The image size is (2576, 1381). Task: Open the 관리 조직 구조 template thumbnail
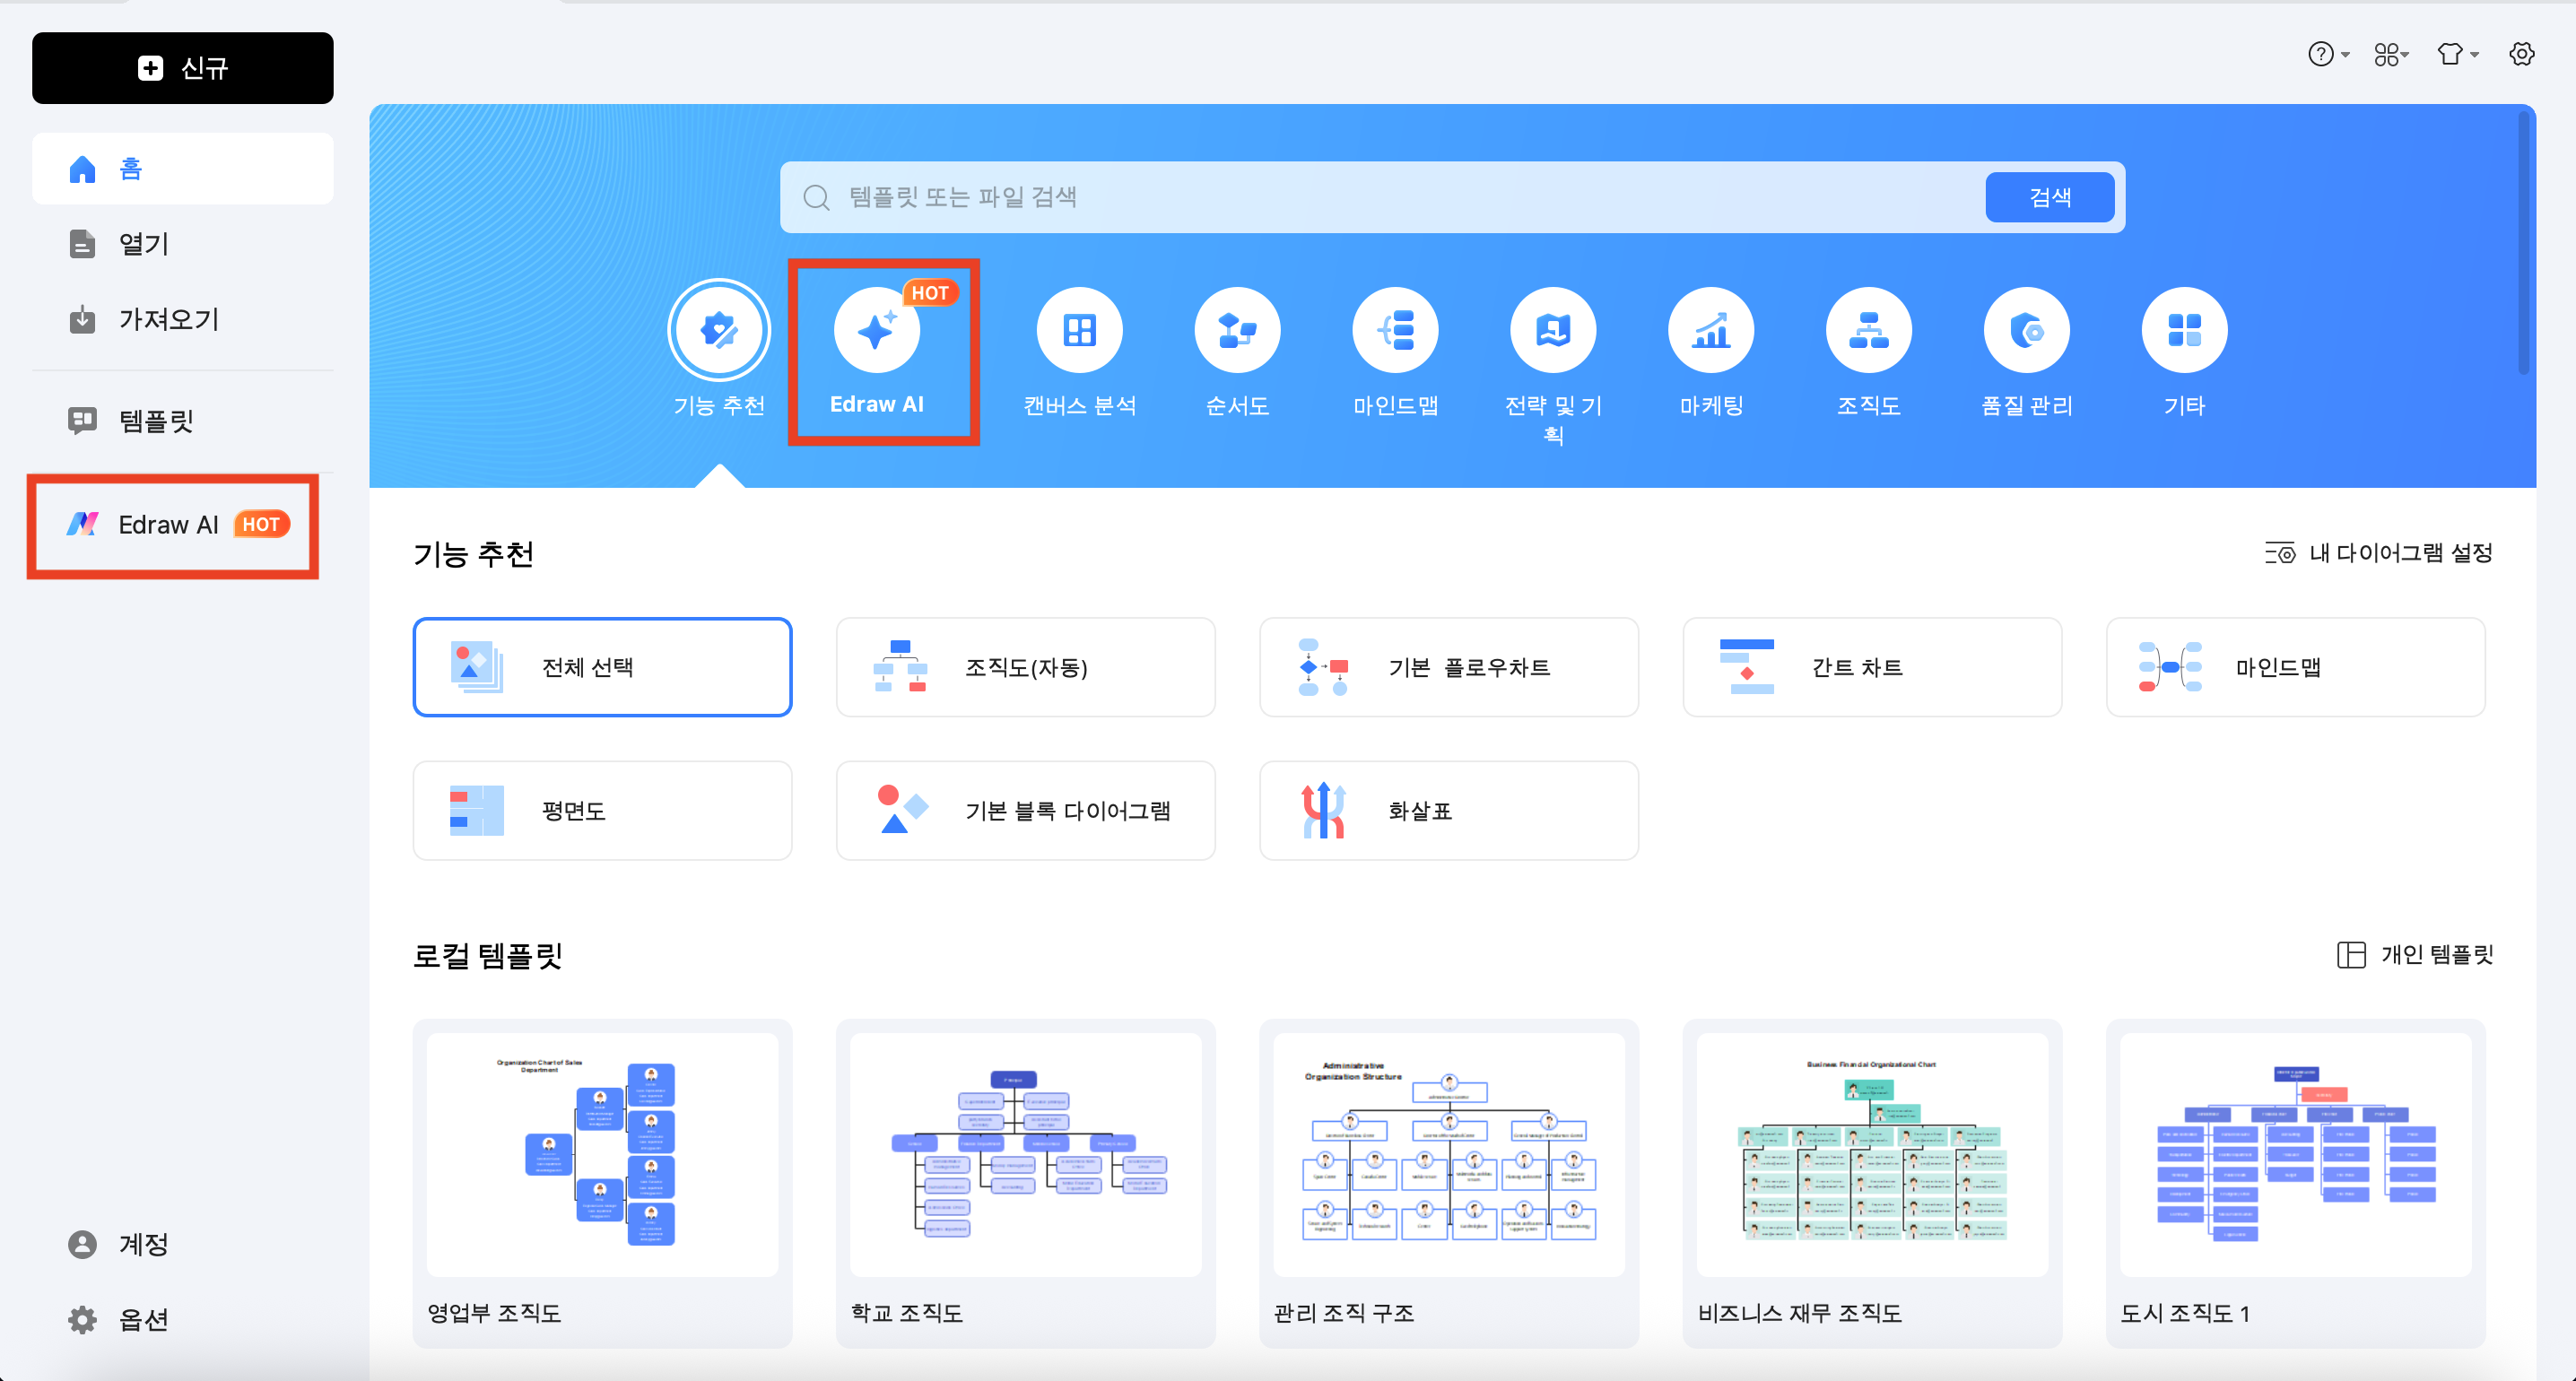click(x=1448, y=1155)
